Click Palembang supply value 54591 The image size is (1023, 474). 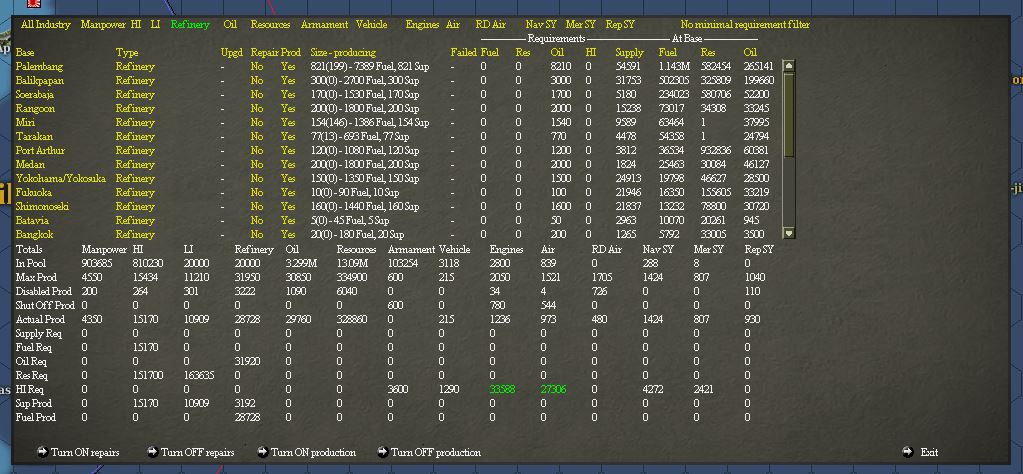click(628, 67)
